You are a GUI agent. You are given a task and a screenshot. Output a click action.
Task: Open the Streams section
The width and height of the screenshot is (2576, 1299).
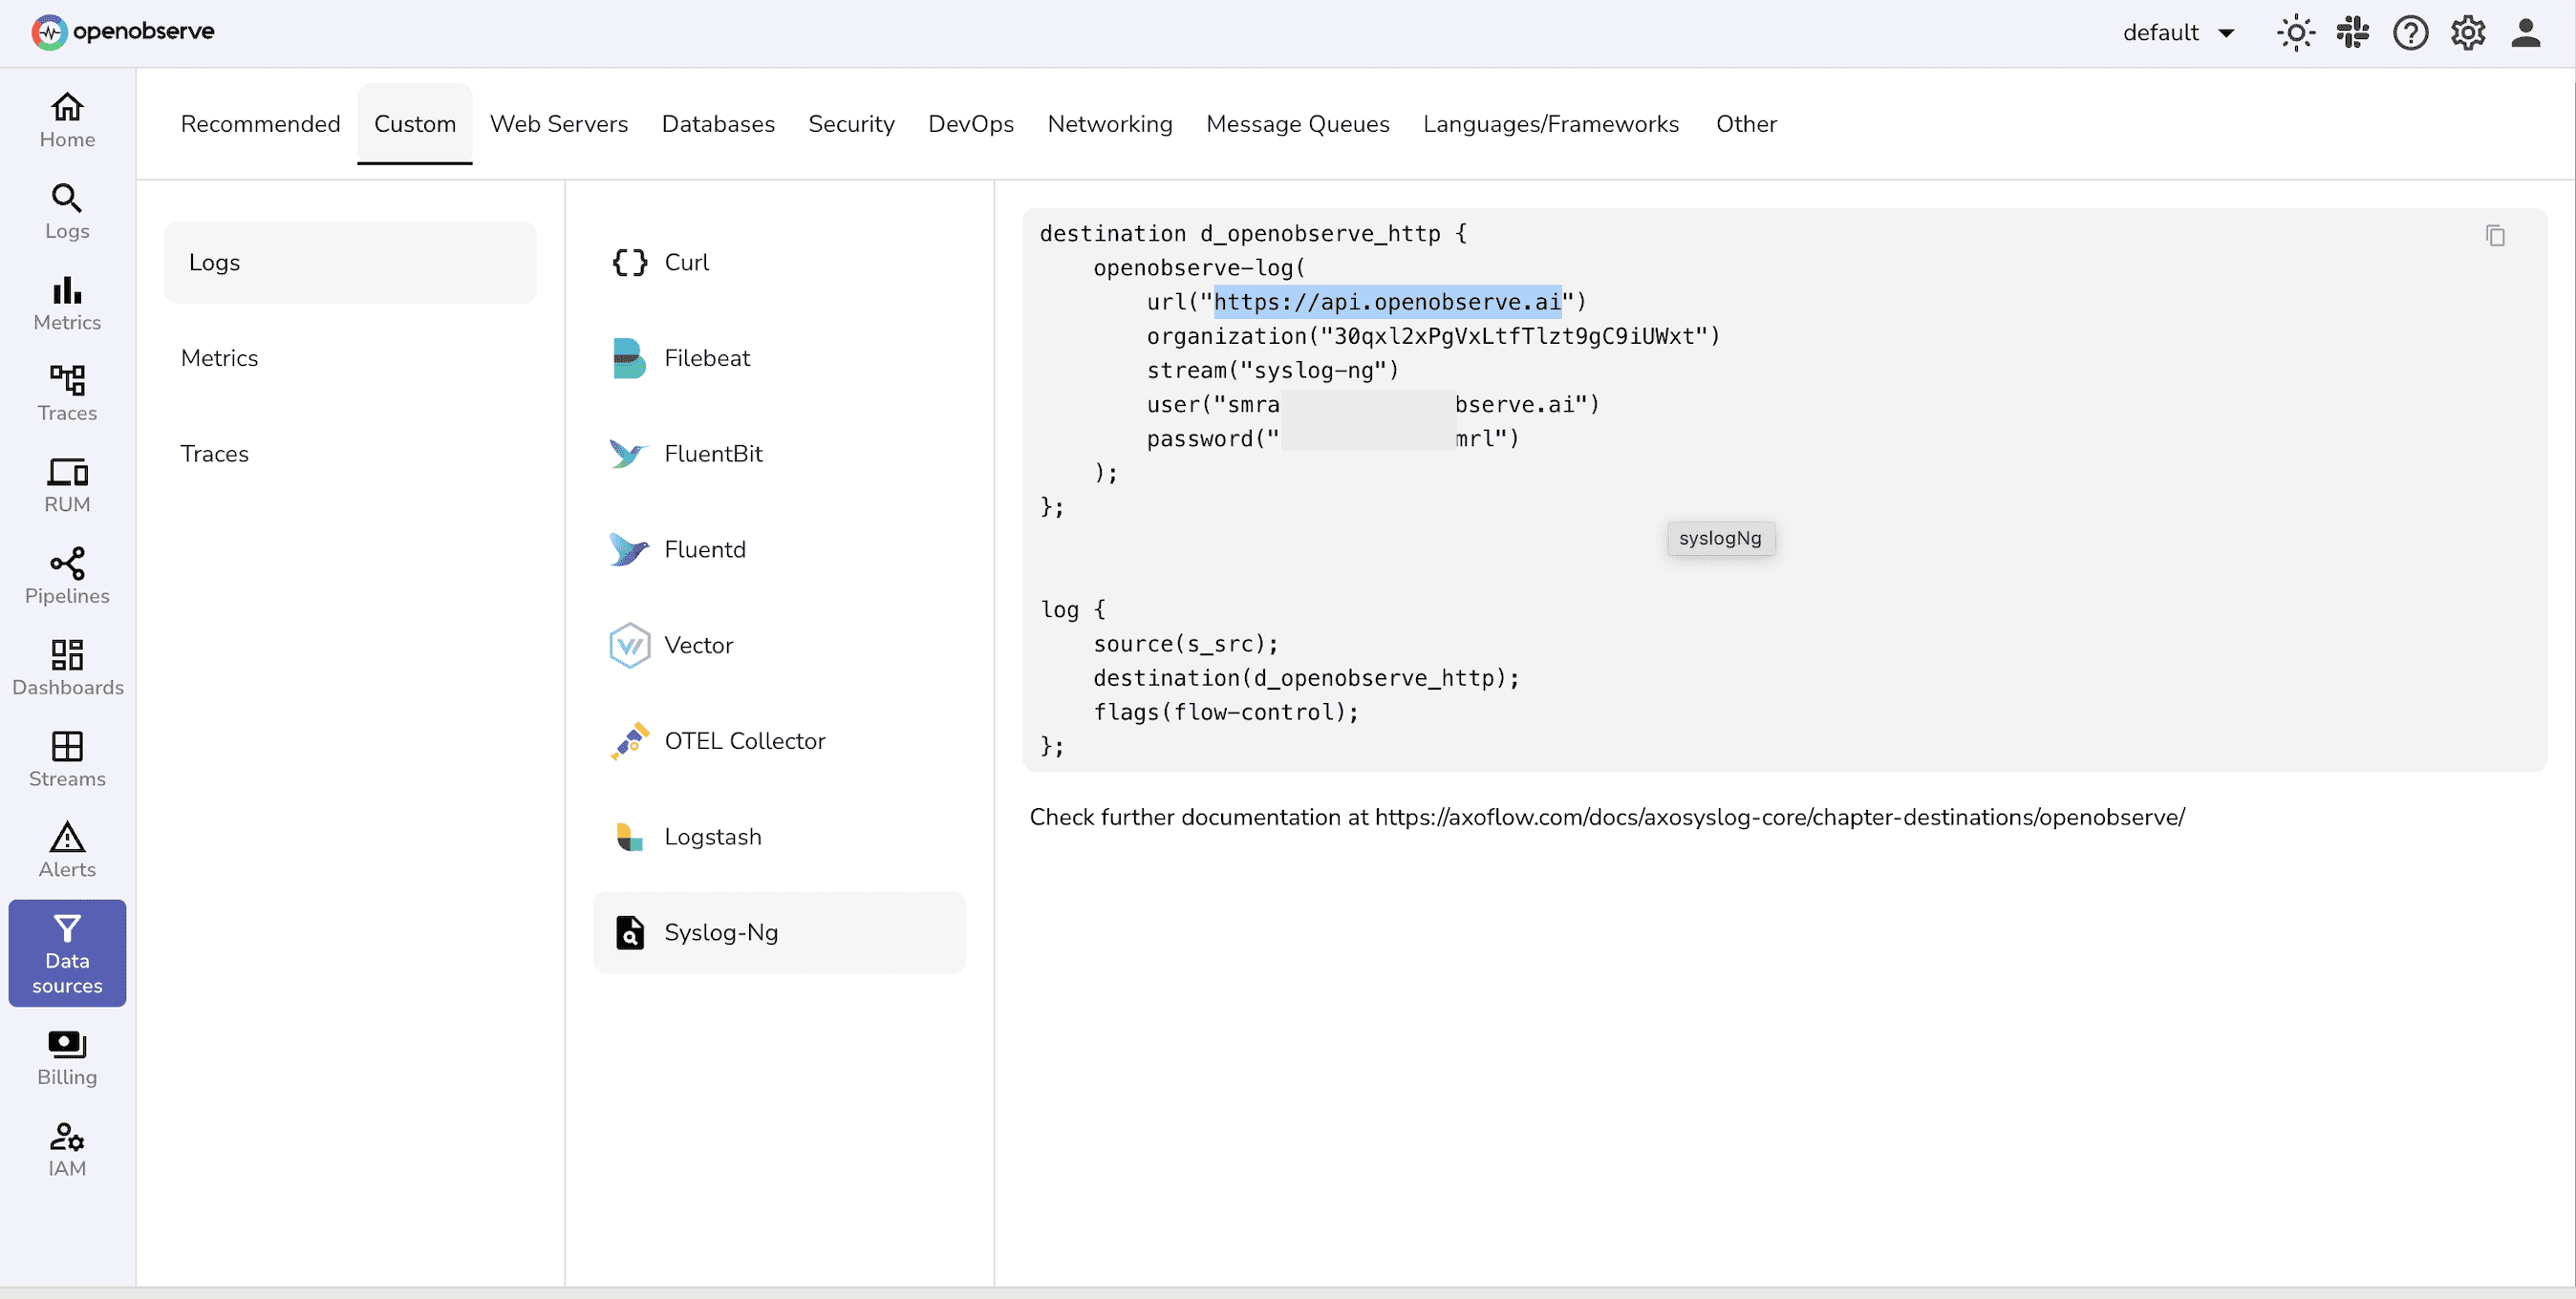[67, 759]
